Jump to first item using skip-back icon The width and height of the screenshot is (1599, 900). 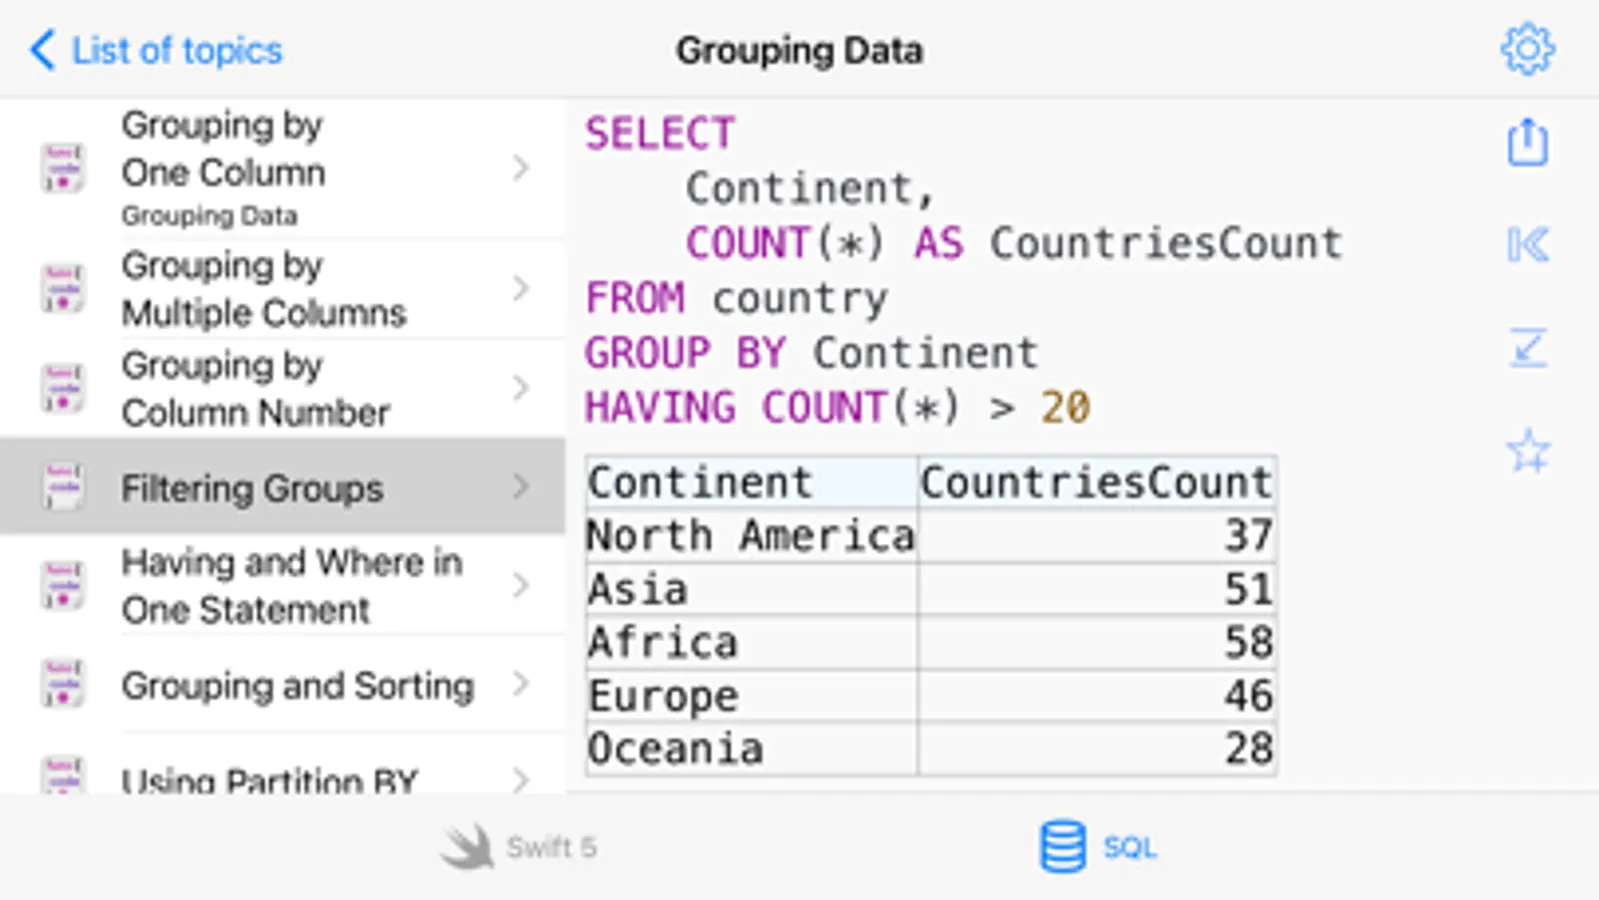(x=1527, y=245)
